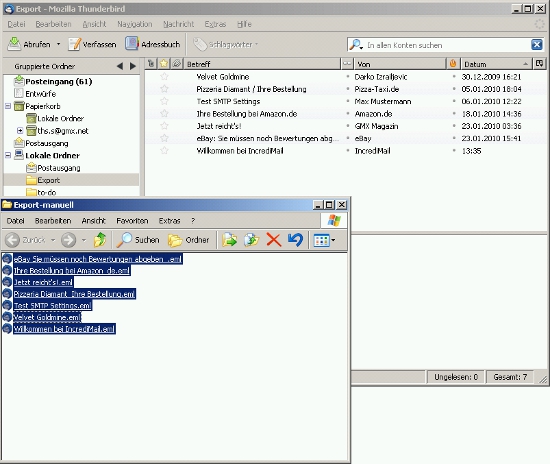The width and height of the screenshot is (550, 464).
Task: Click the read-status glasses column header
Action: pos(347,64)
